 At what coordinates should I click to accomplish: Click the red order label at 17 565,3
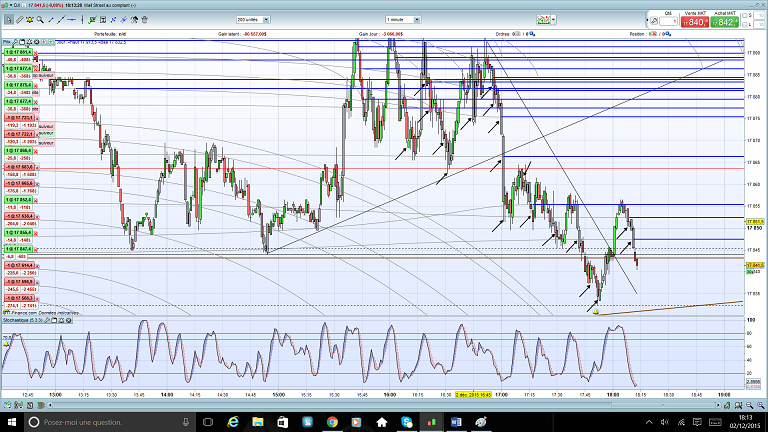(x=19, y=298)
